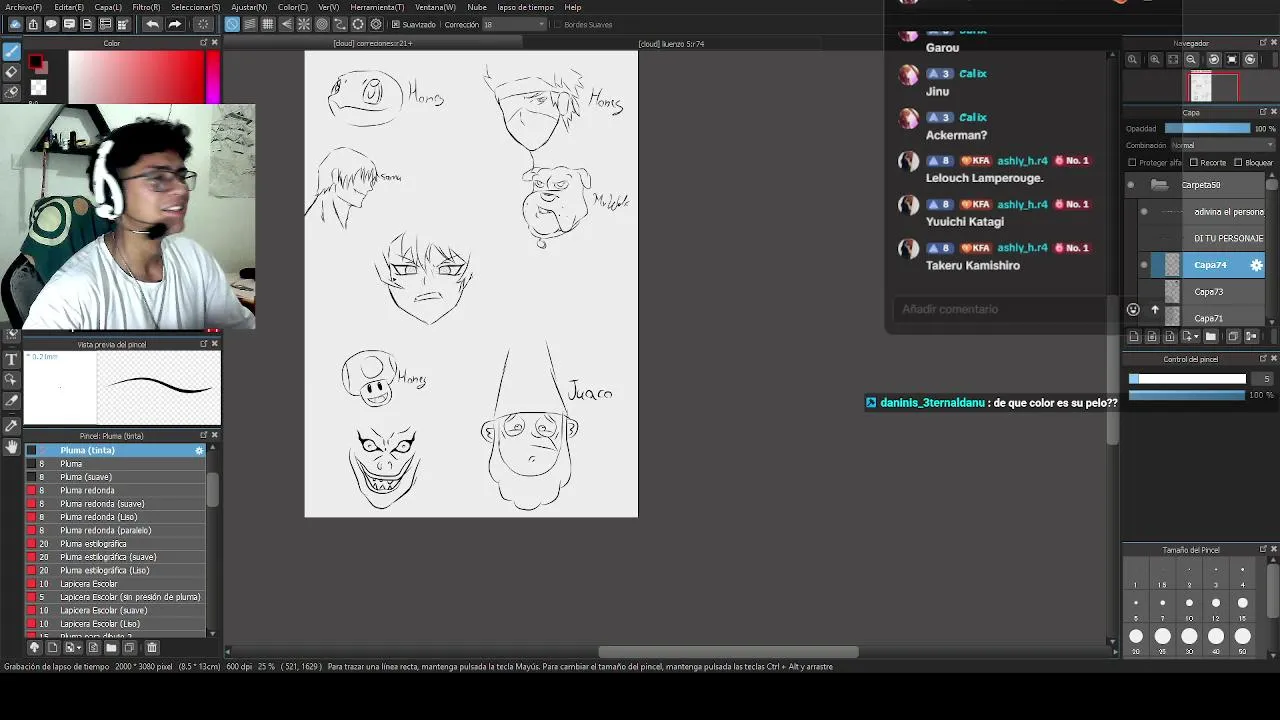Toggle the Bordes Suaves checkbox

tap(557, 25)
